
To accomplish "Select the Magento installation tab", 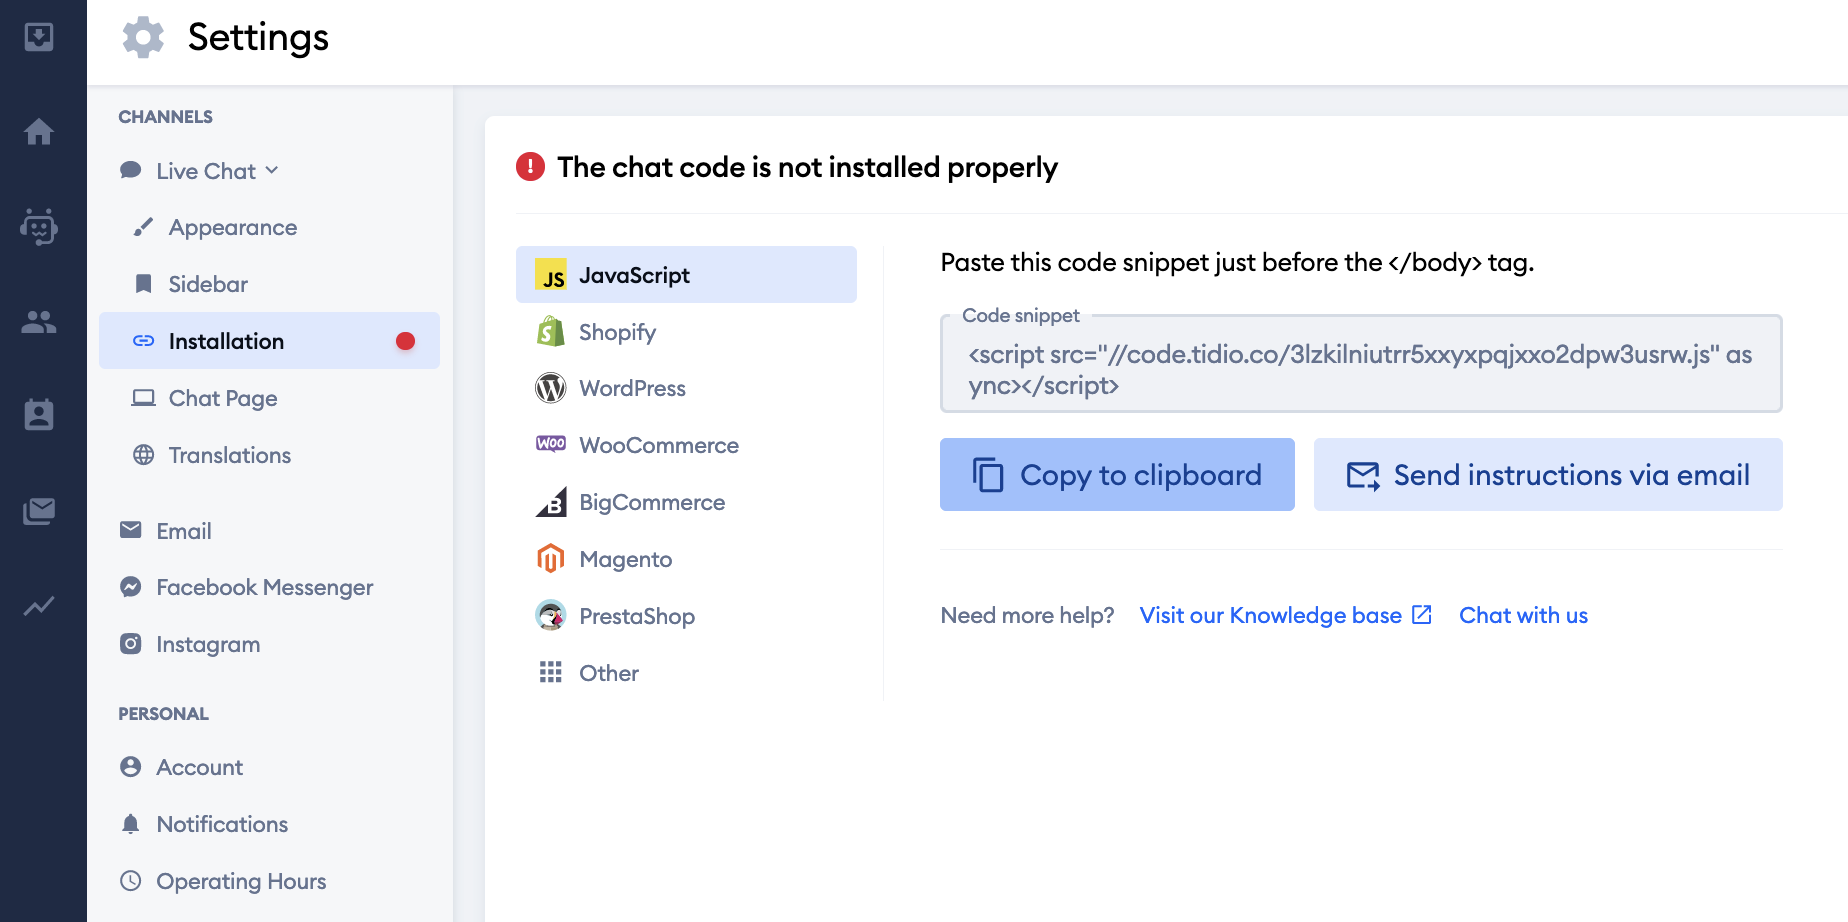I will [x=686, y=559].
